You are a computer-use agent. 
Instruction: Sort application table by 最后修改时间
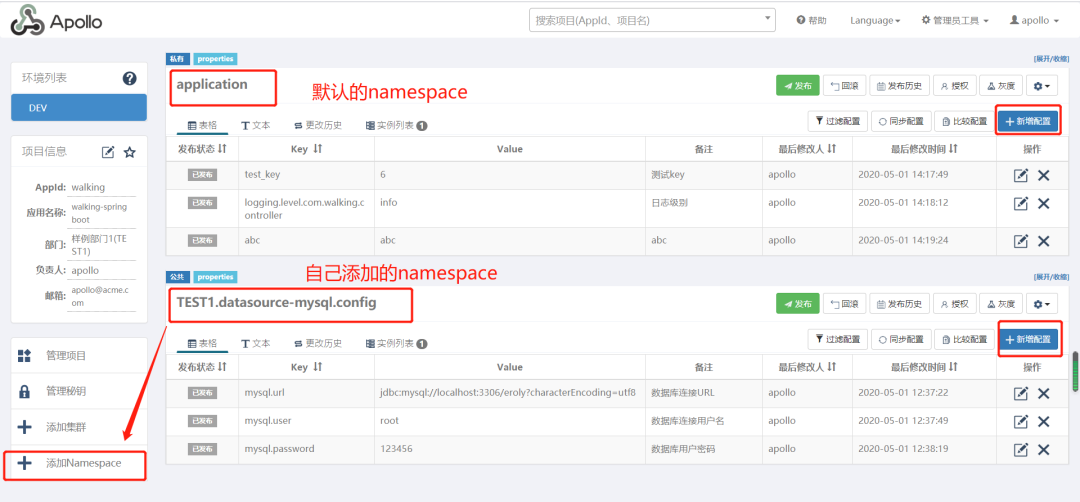[953, 149]
